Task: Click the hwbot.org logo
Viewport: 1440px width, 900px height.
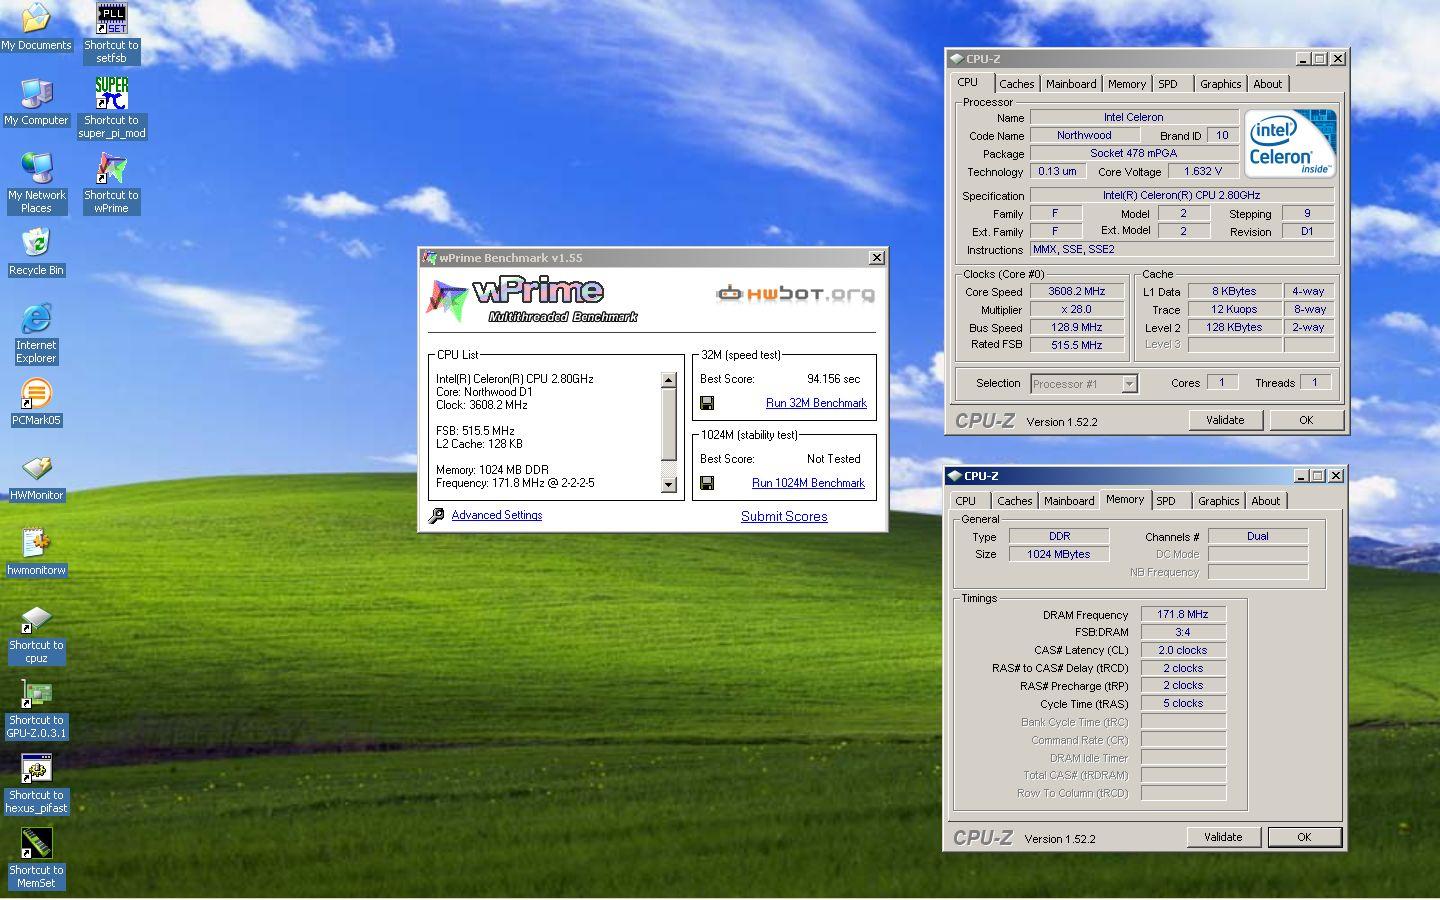Action: 795,293
